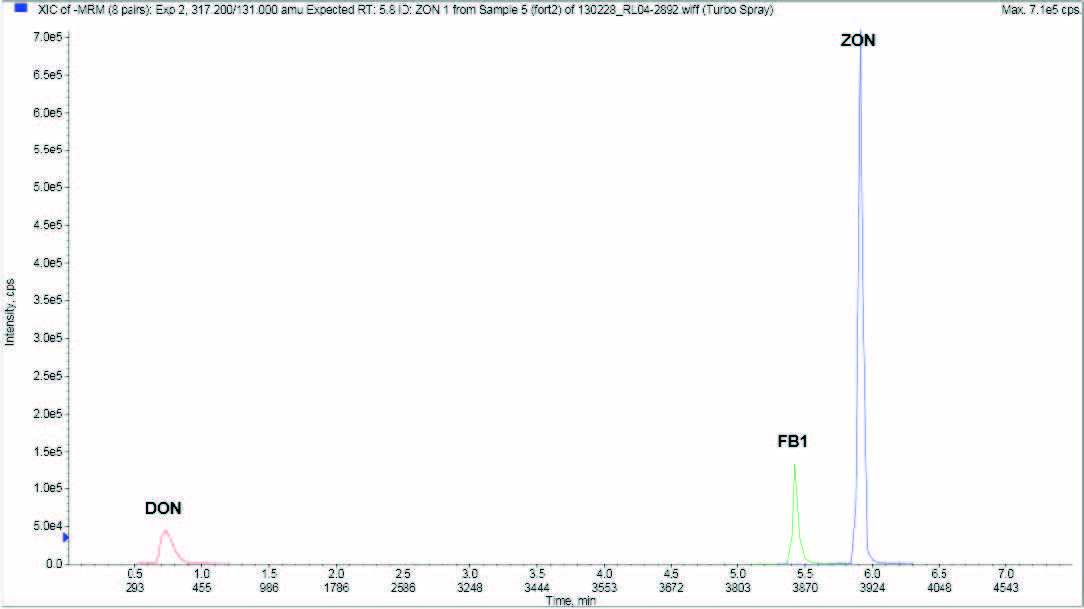Image resolution: width=1084 pixels, height=609 pixels.
Task: Click the 1.5e5 intensity tick label
Action: (x=47, y=451)
